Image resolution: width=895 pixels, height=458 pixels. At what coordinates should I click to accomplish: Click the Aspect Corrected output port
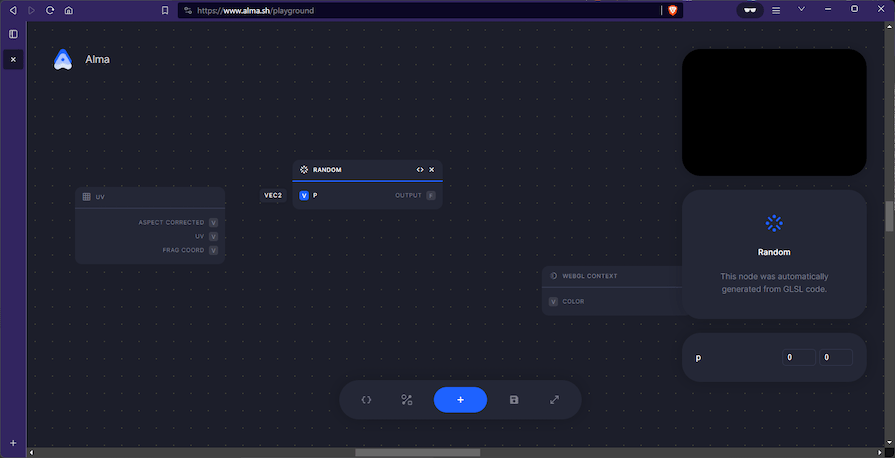coord(213,222)
